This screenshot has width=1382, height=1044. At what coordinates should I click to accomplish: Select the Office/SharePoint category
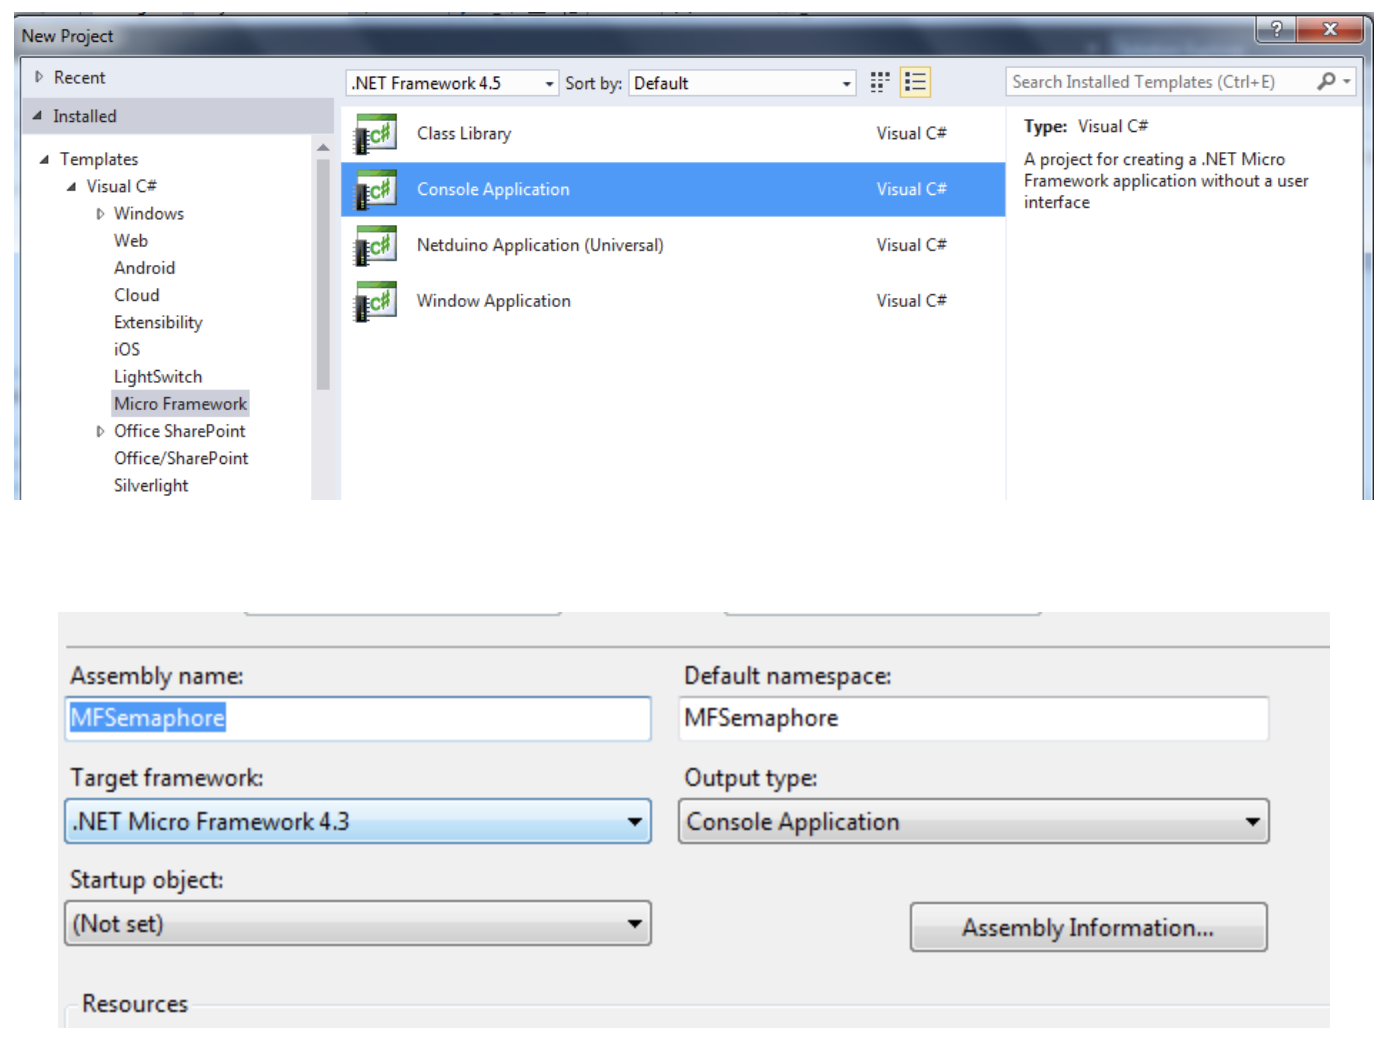(x=181, y=458)
